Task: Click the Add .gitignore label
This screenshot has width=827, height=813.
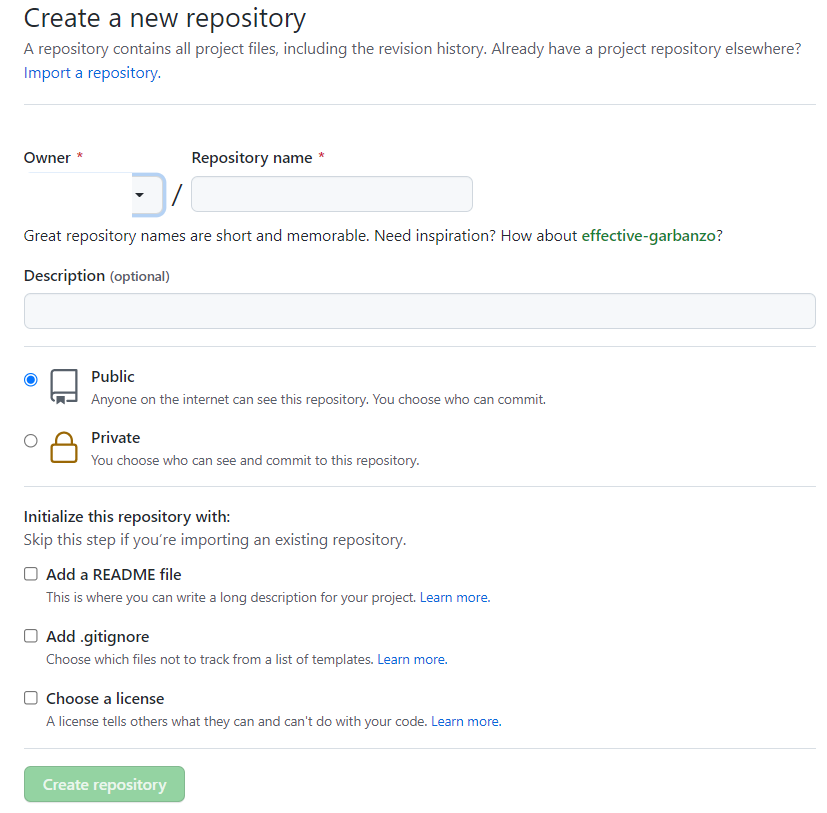Action: coord(98,637)
